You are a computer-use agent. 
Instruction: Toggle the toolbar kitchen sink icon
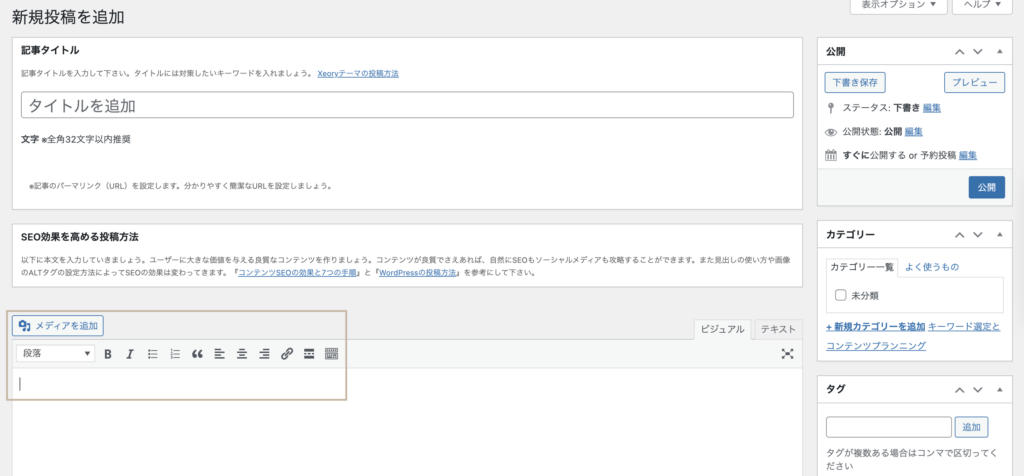pyautogui.click(x=332, y=354)
